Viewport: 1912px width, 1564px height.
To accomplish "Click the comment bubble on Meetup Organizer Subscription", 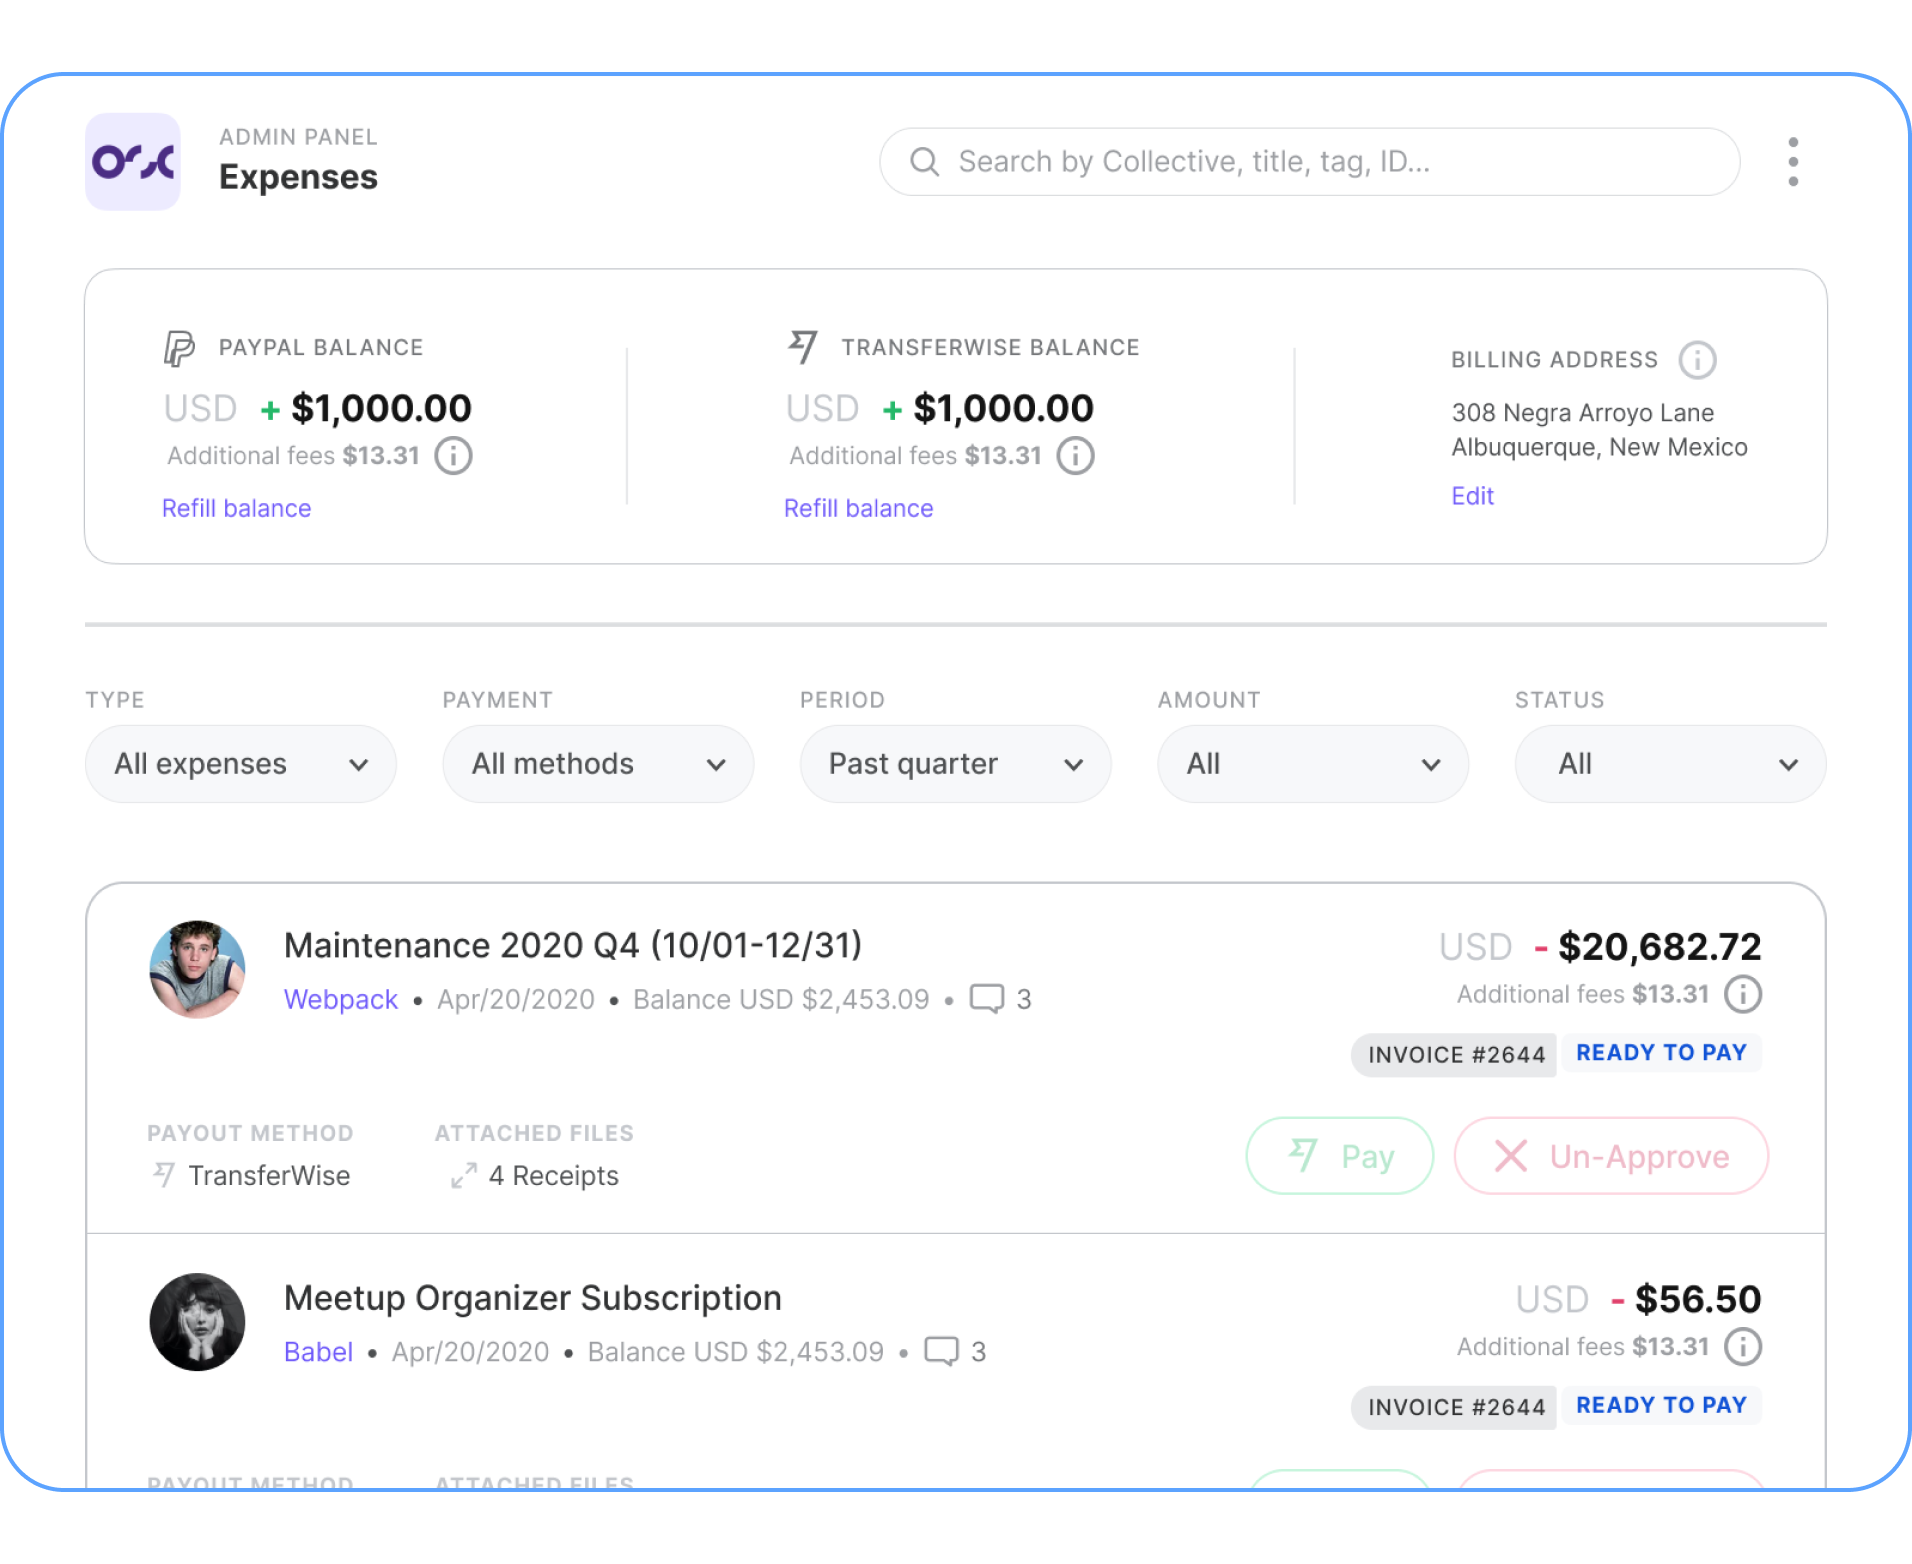I will pyautogui.click(x=944, y=1351).
